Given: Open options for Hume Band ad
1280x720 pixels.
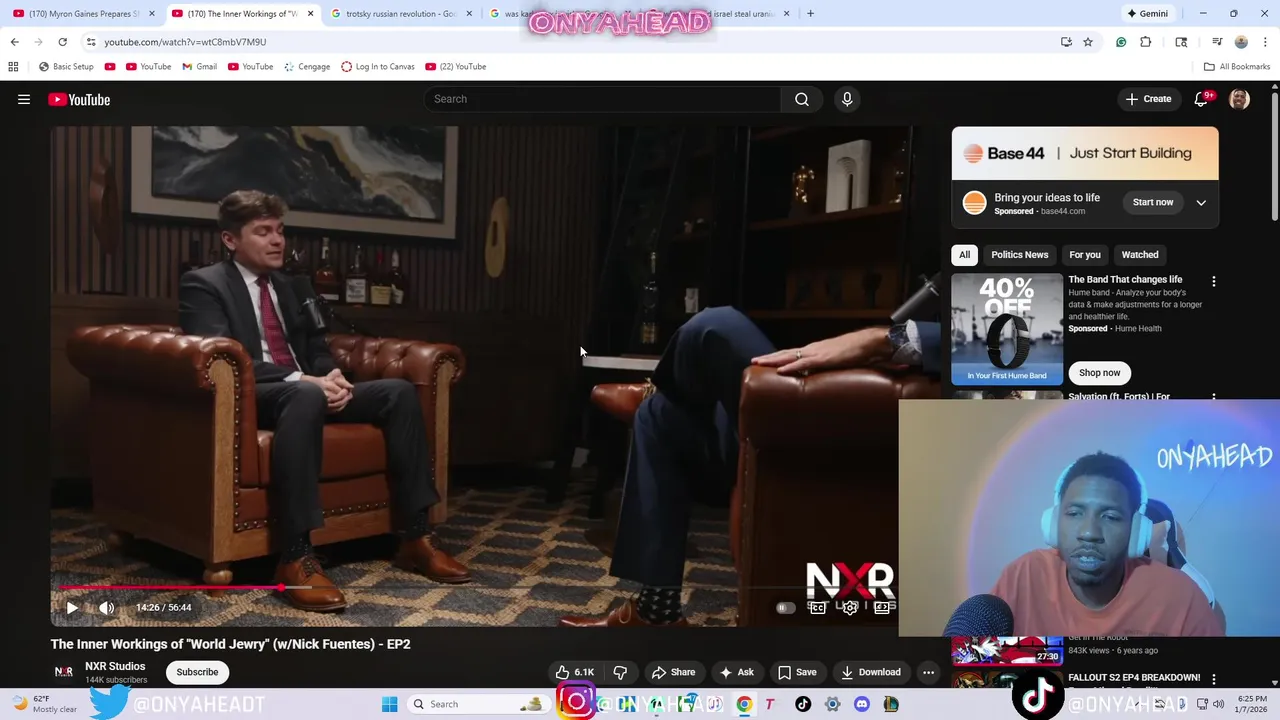Looking at the screenshot, I should pos(1213,282).
